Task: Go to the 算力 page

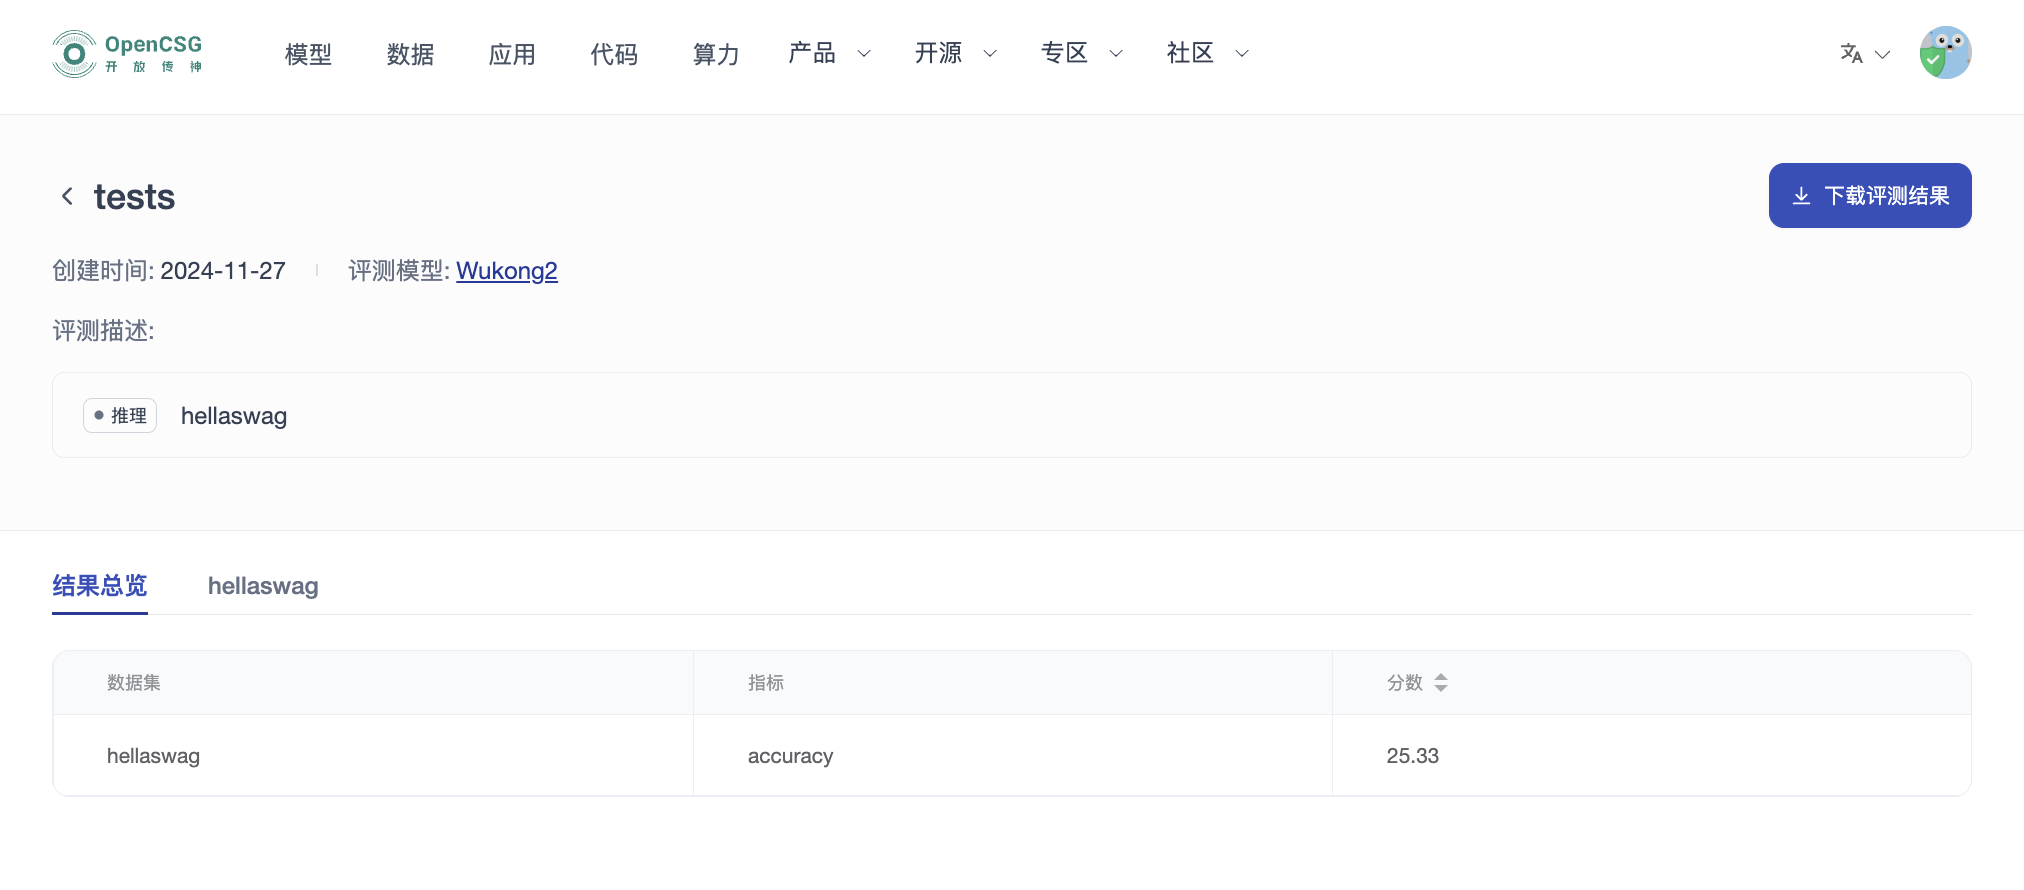Action: 716,54
